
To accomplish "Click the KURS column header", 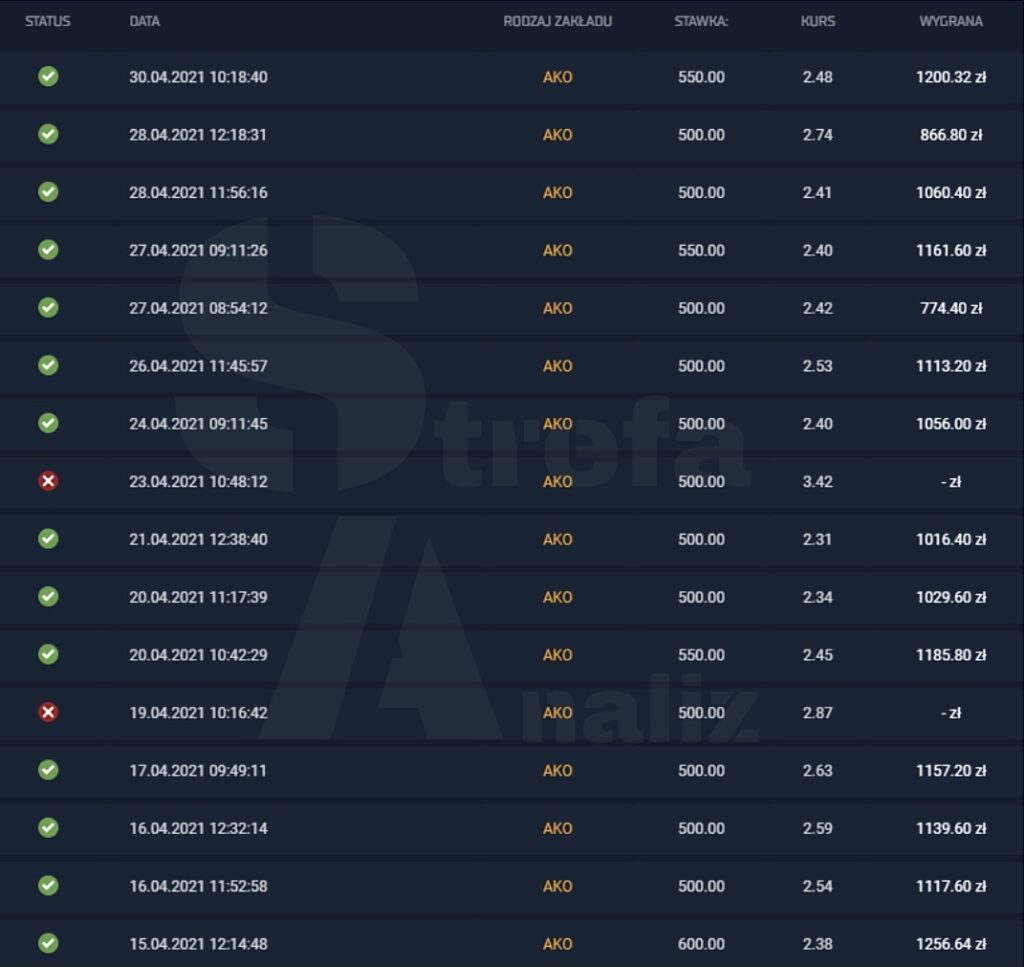I will pos(818,22).
